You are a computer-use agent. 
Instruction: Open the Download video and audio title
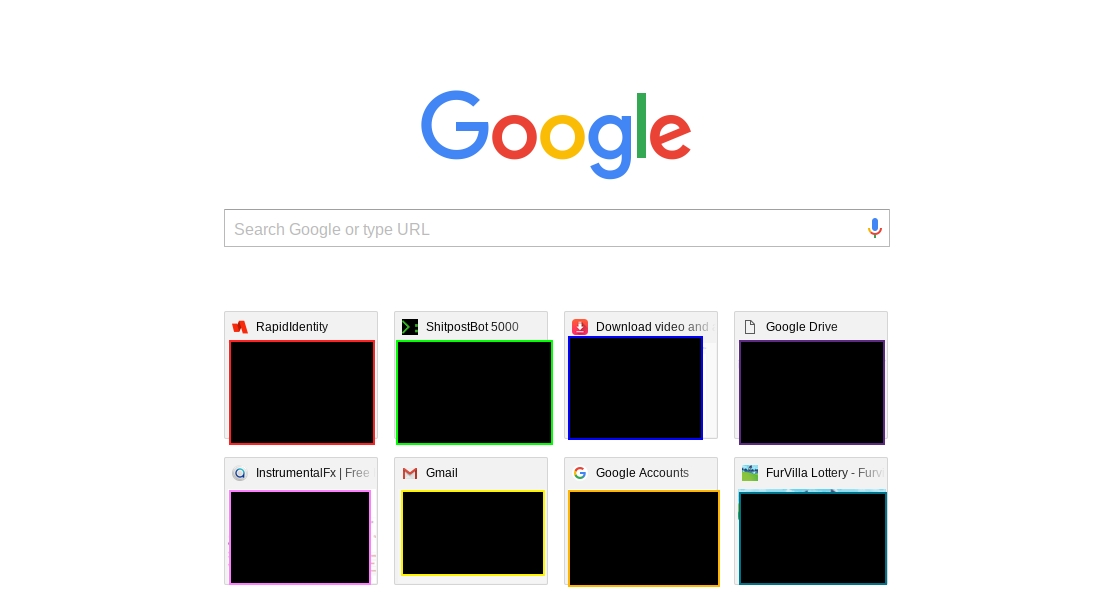(654, 327)
